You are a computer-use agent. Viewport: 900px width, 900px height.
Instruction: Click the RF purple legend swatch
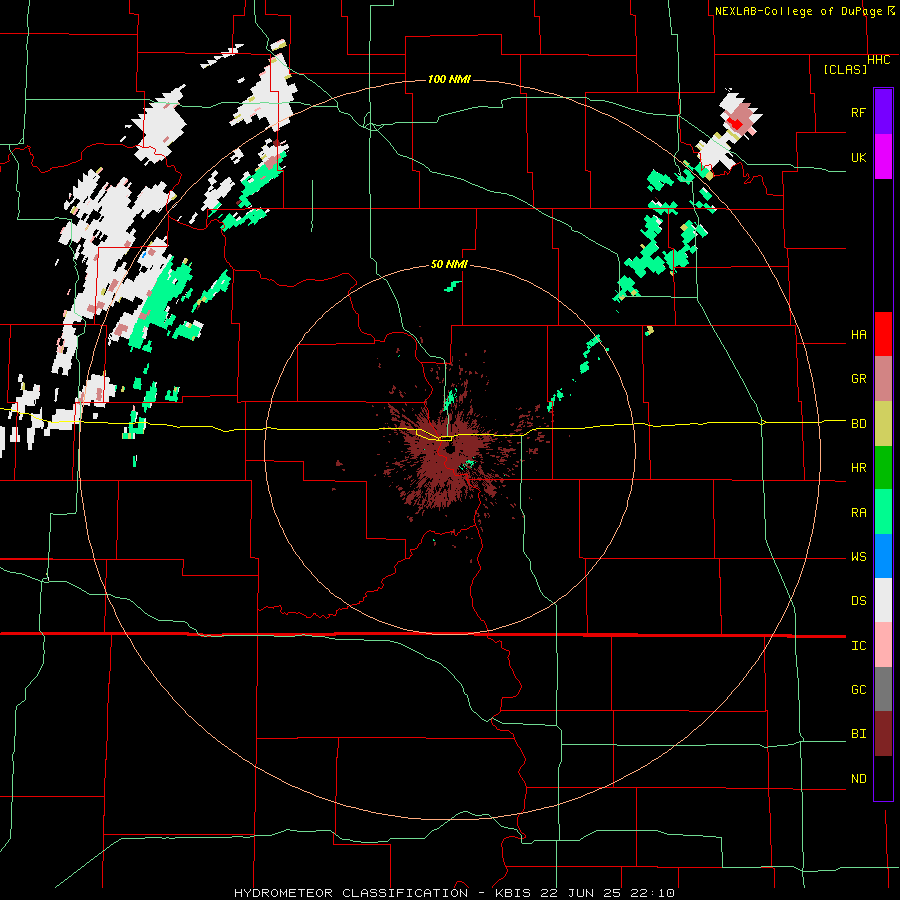click(883, 112)
